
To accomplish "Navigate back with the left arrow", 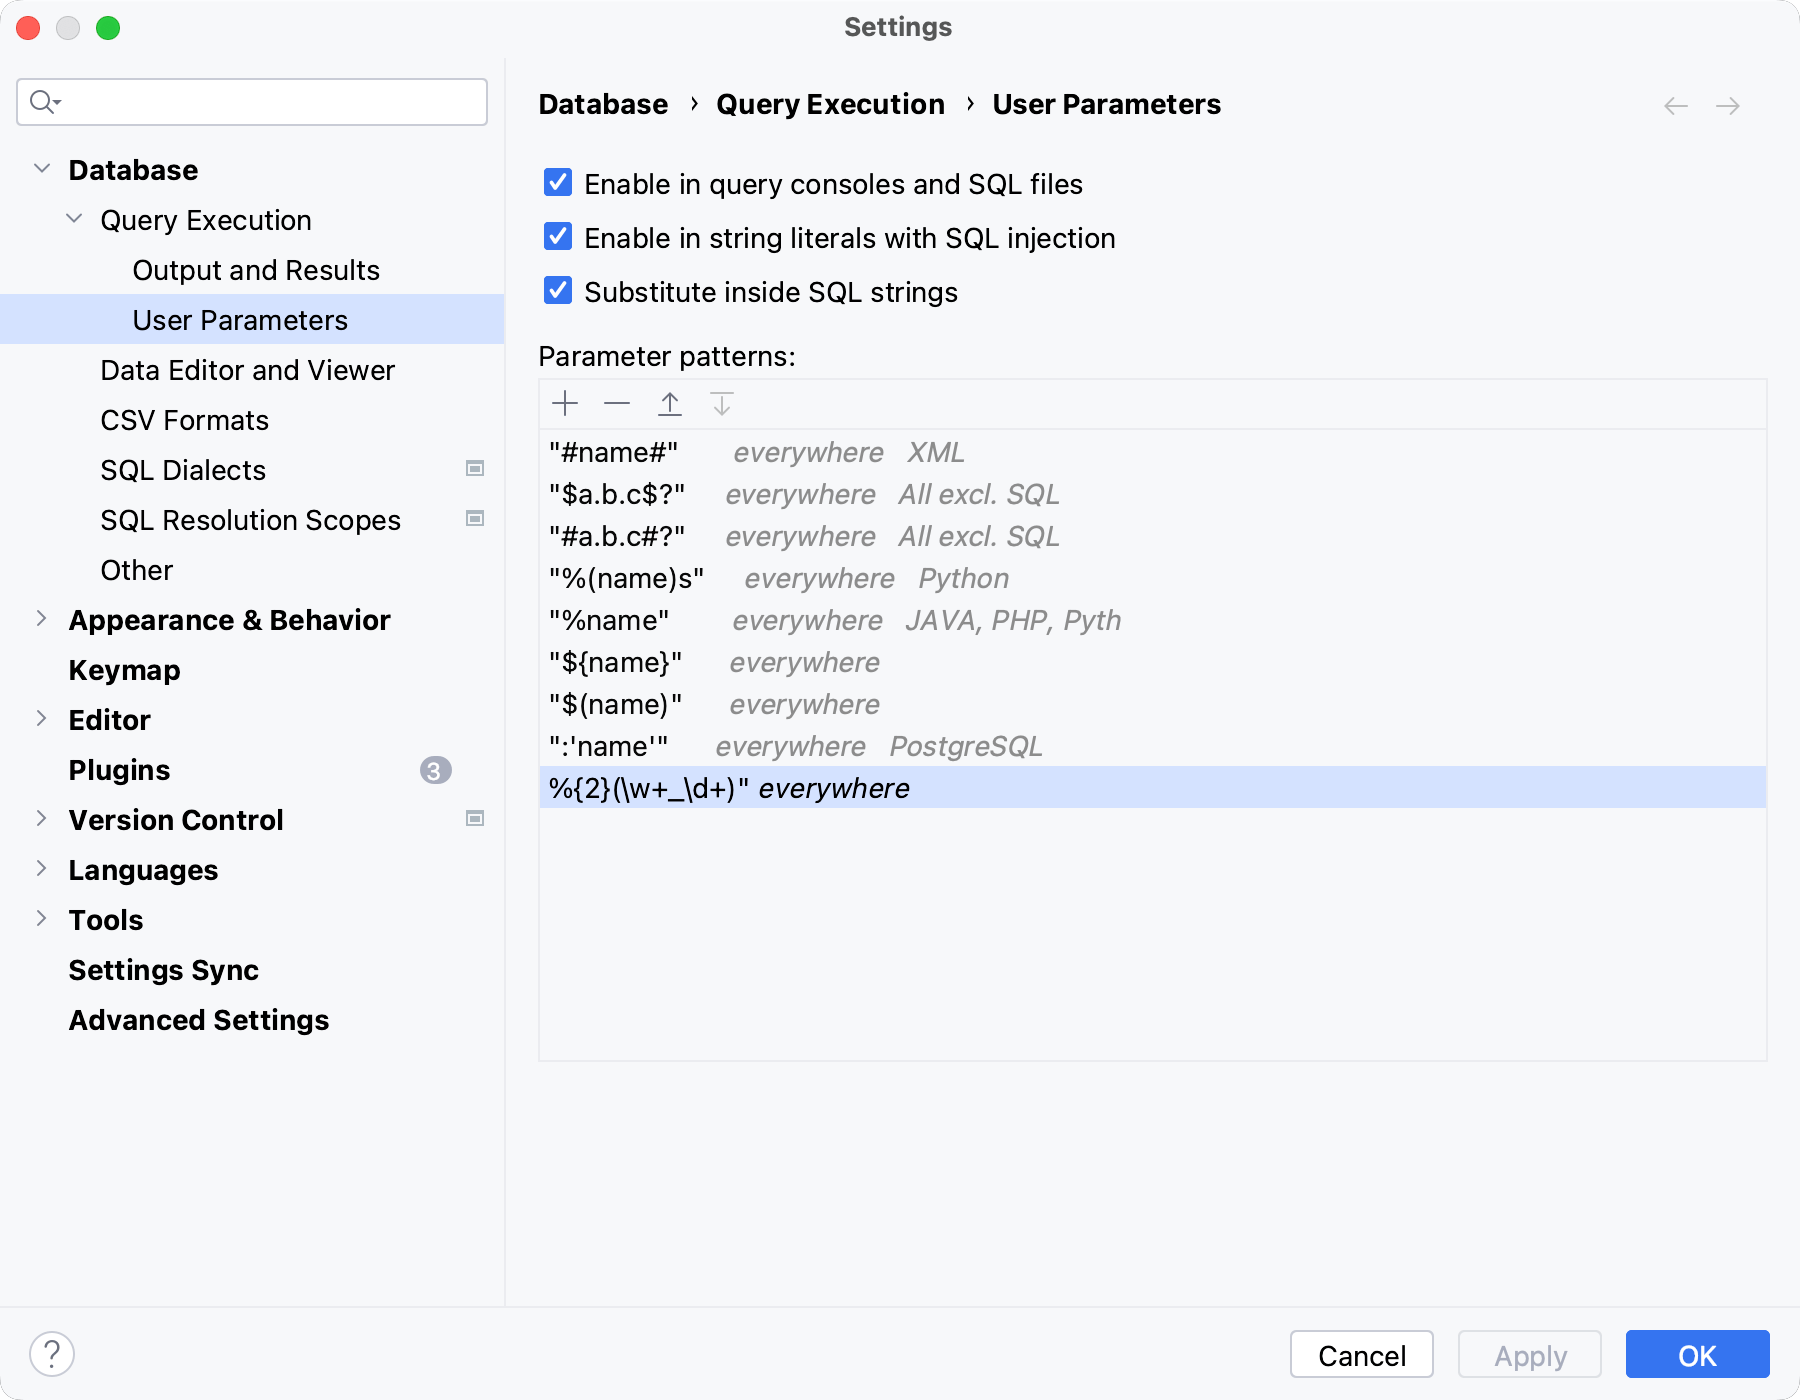I will pos(1674,105).
